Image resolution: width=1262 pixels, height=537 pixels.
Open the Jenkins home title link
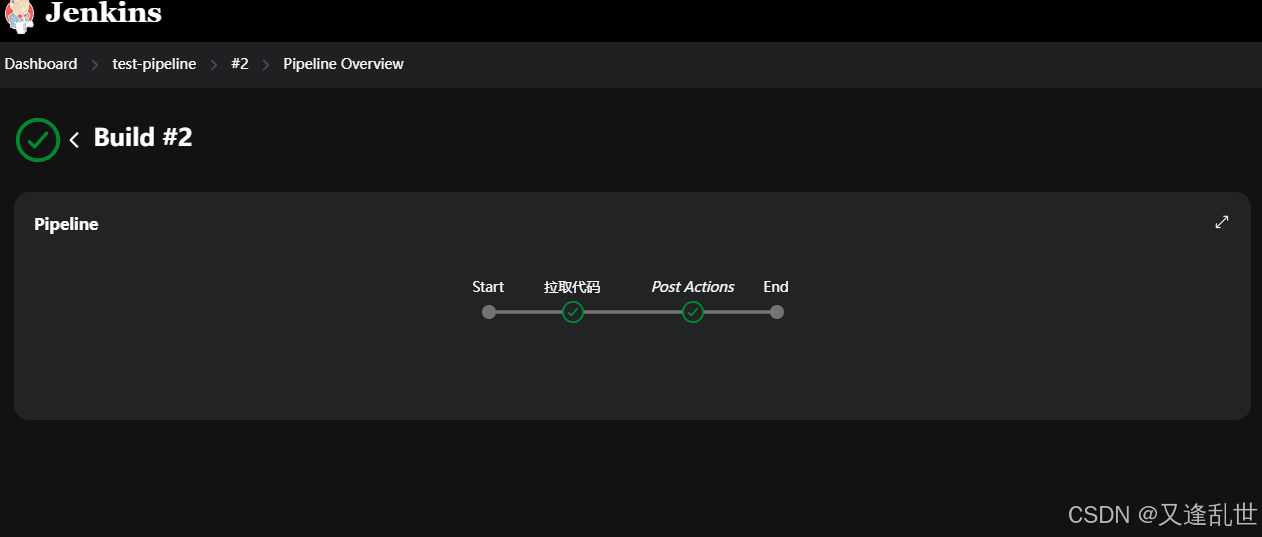(x=103, y=14)
